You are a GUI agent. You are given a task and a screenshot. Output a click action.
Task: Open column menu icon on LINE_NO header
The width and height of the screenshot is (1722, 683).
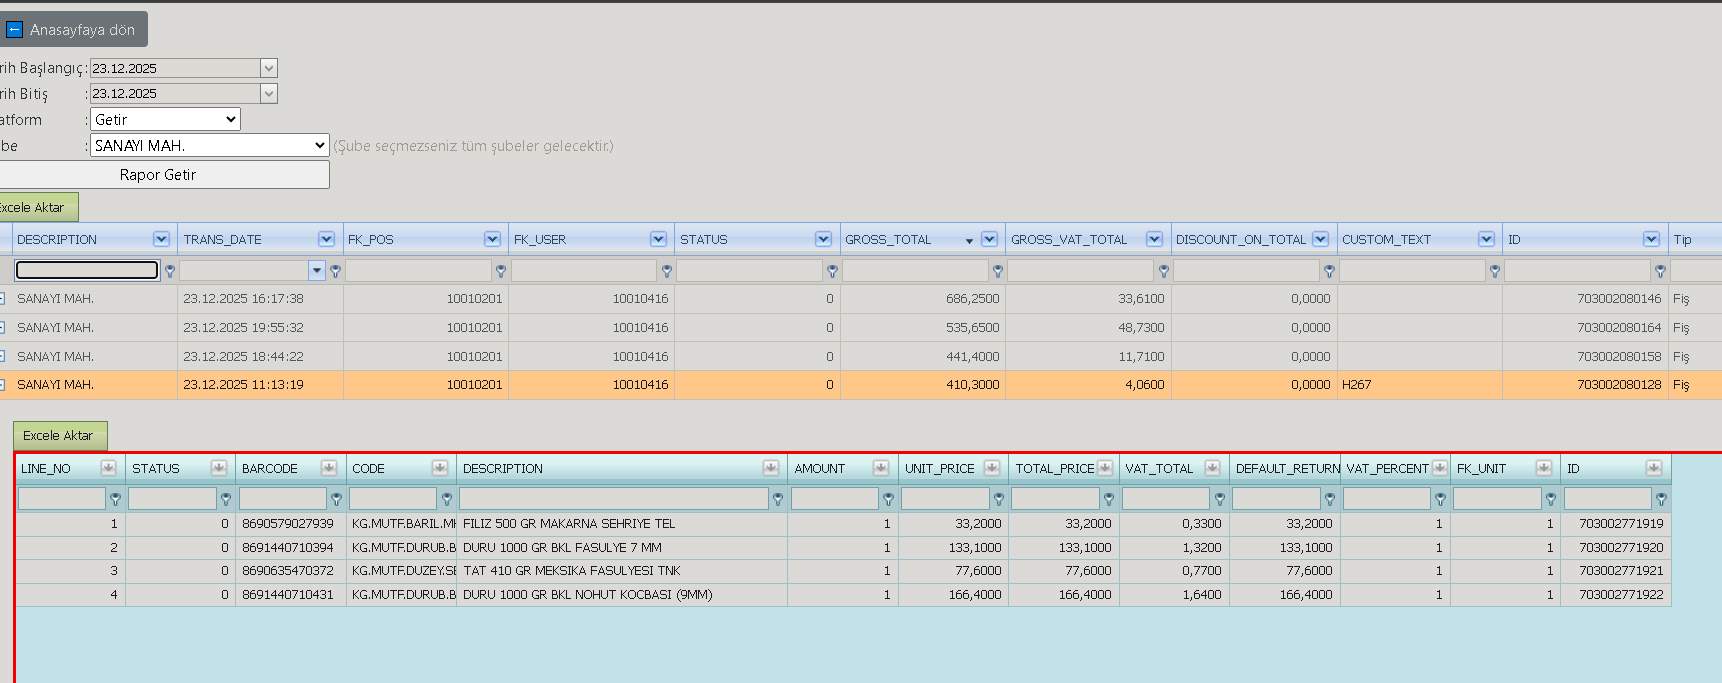[x=108, y=468]
